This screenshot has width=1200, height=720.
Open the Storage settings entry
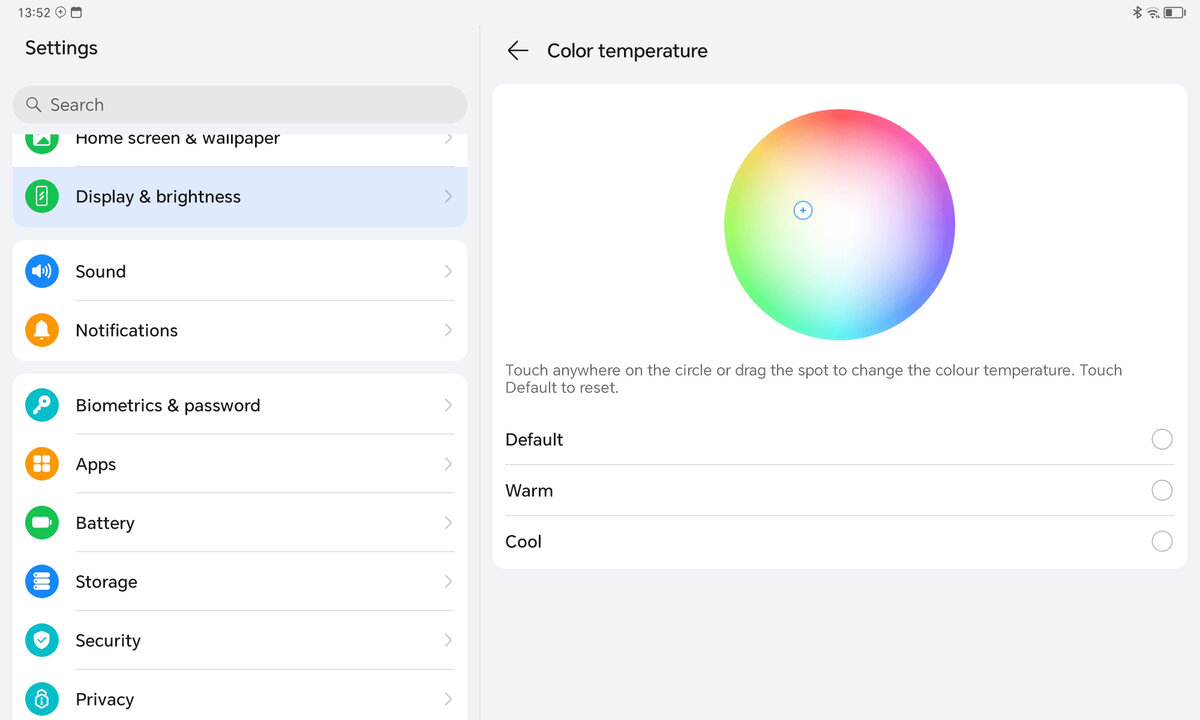pyautogui.click(x=106, y=582)
